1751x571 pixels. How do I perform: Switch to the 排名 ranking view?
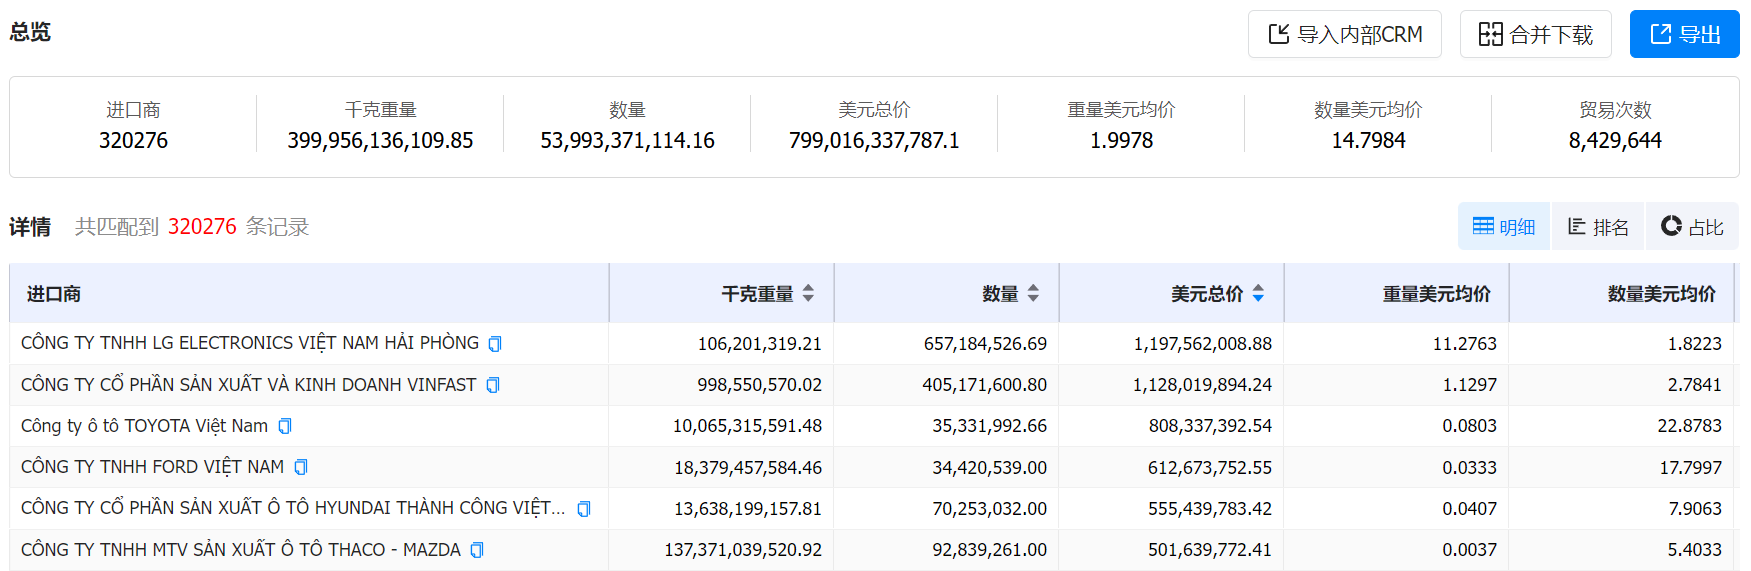[x=1598, y=227]
